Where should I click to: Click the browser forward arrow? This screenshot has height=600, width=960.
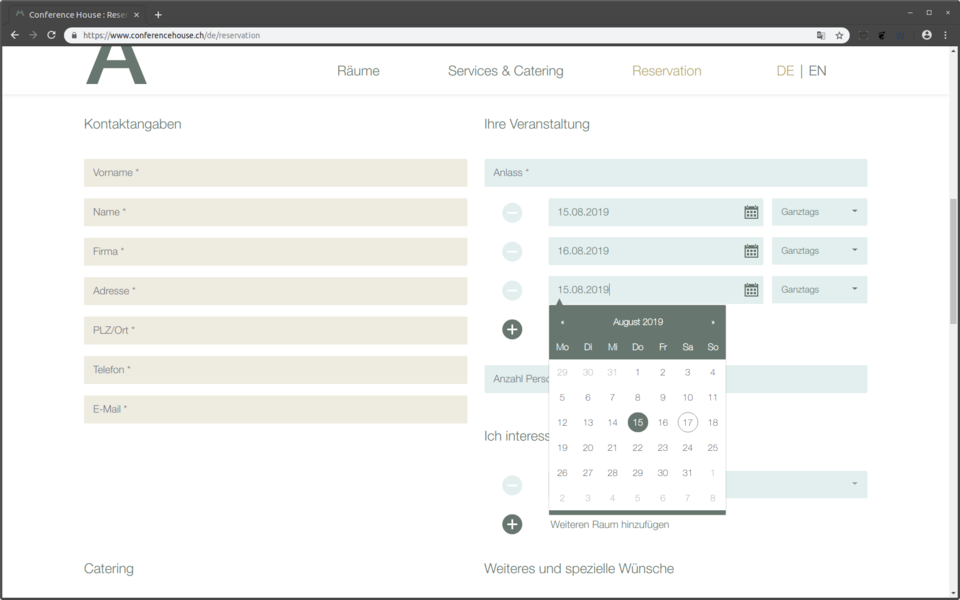coord(33,35)
